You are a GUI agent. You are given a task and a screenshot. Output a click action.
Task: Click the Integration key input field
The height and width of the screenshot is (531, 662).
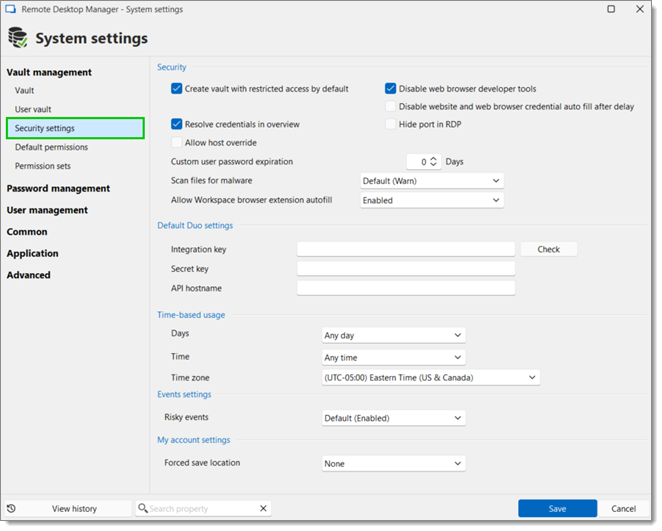[406, 249]
